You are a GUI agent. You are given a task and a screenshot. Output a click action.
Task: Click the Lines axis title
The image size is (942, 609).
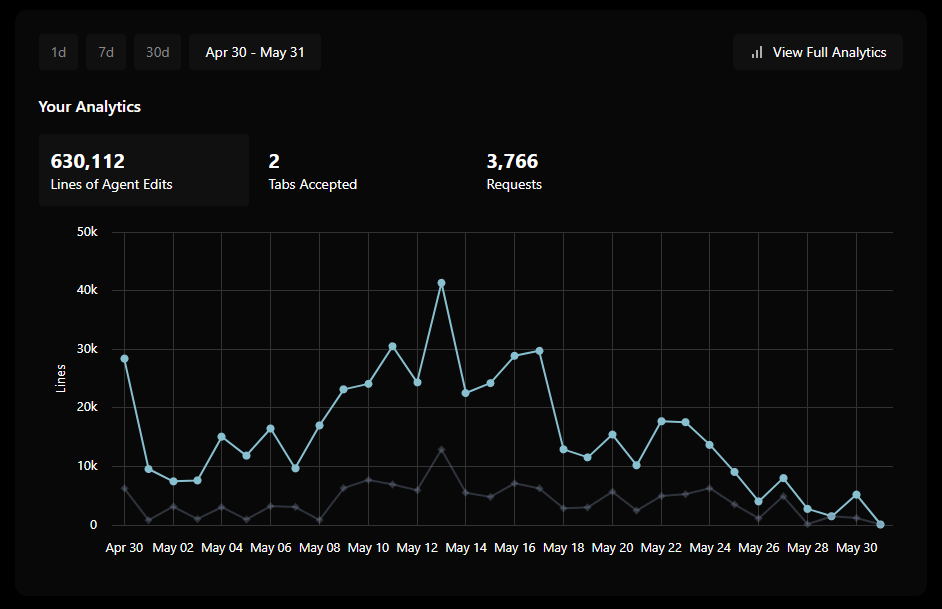[61, 378]
